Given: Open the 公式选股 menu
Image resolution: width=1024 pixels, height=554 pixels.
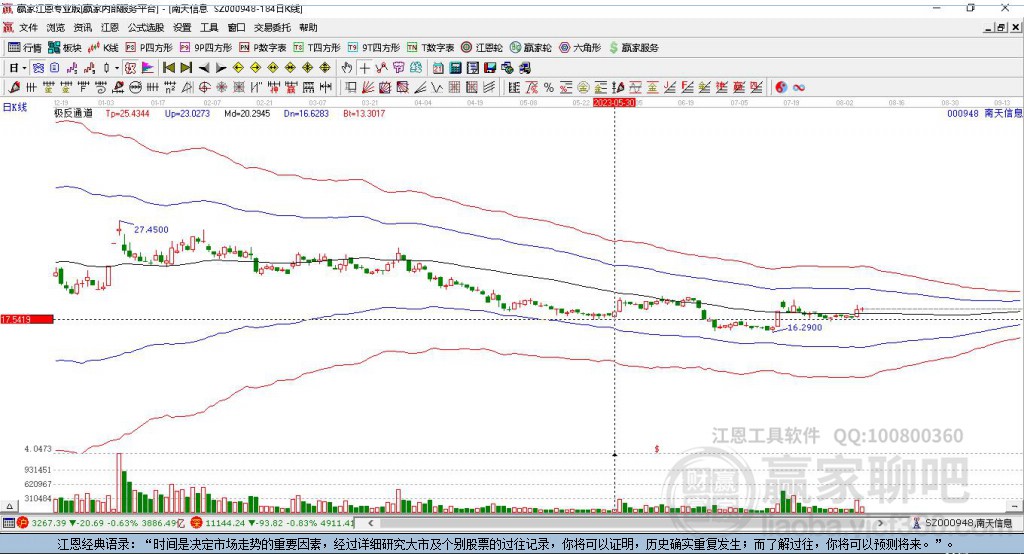Looking at the screenshot, I should coord(146,27).
